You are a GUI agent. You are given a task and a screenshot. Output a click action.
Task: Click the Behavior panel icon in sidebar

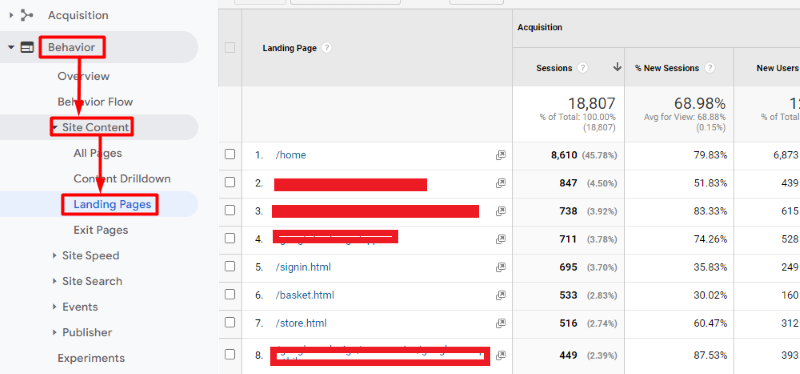[x=27, y=47]
